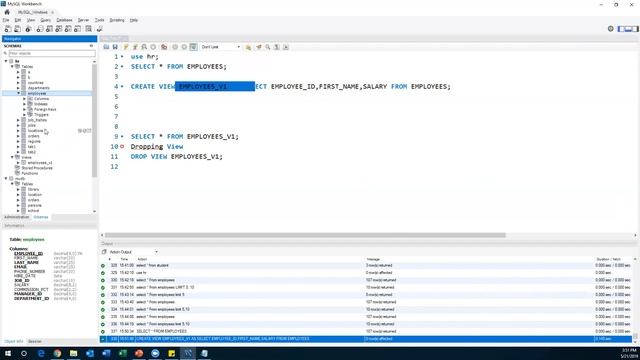Image resolution: width=640 pixels, height=360 pixels.
Task: Create new view icon in main toolbar
Action: click(59, 29)
